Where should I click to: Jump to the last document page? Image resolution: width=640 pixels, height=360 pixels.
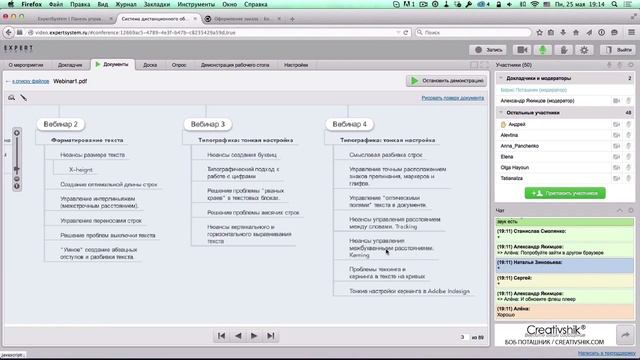tap(270, 336)
